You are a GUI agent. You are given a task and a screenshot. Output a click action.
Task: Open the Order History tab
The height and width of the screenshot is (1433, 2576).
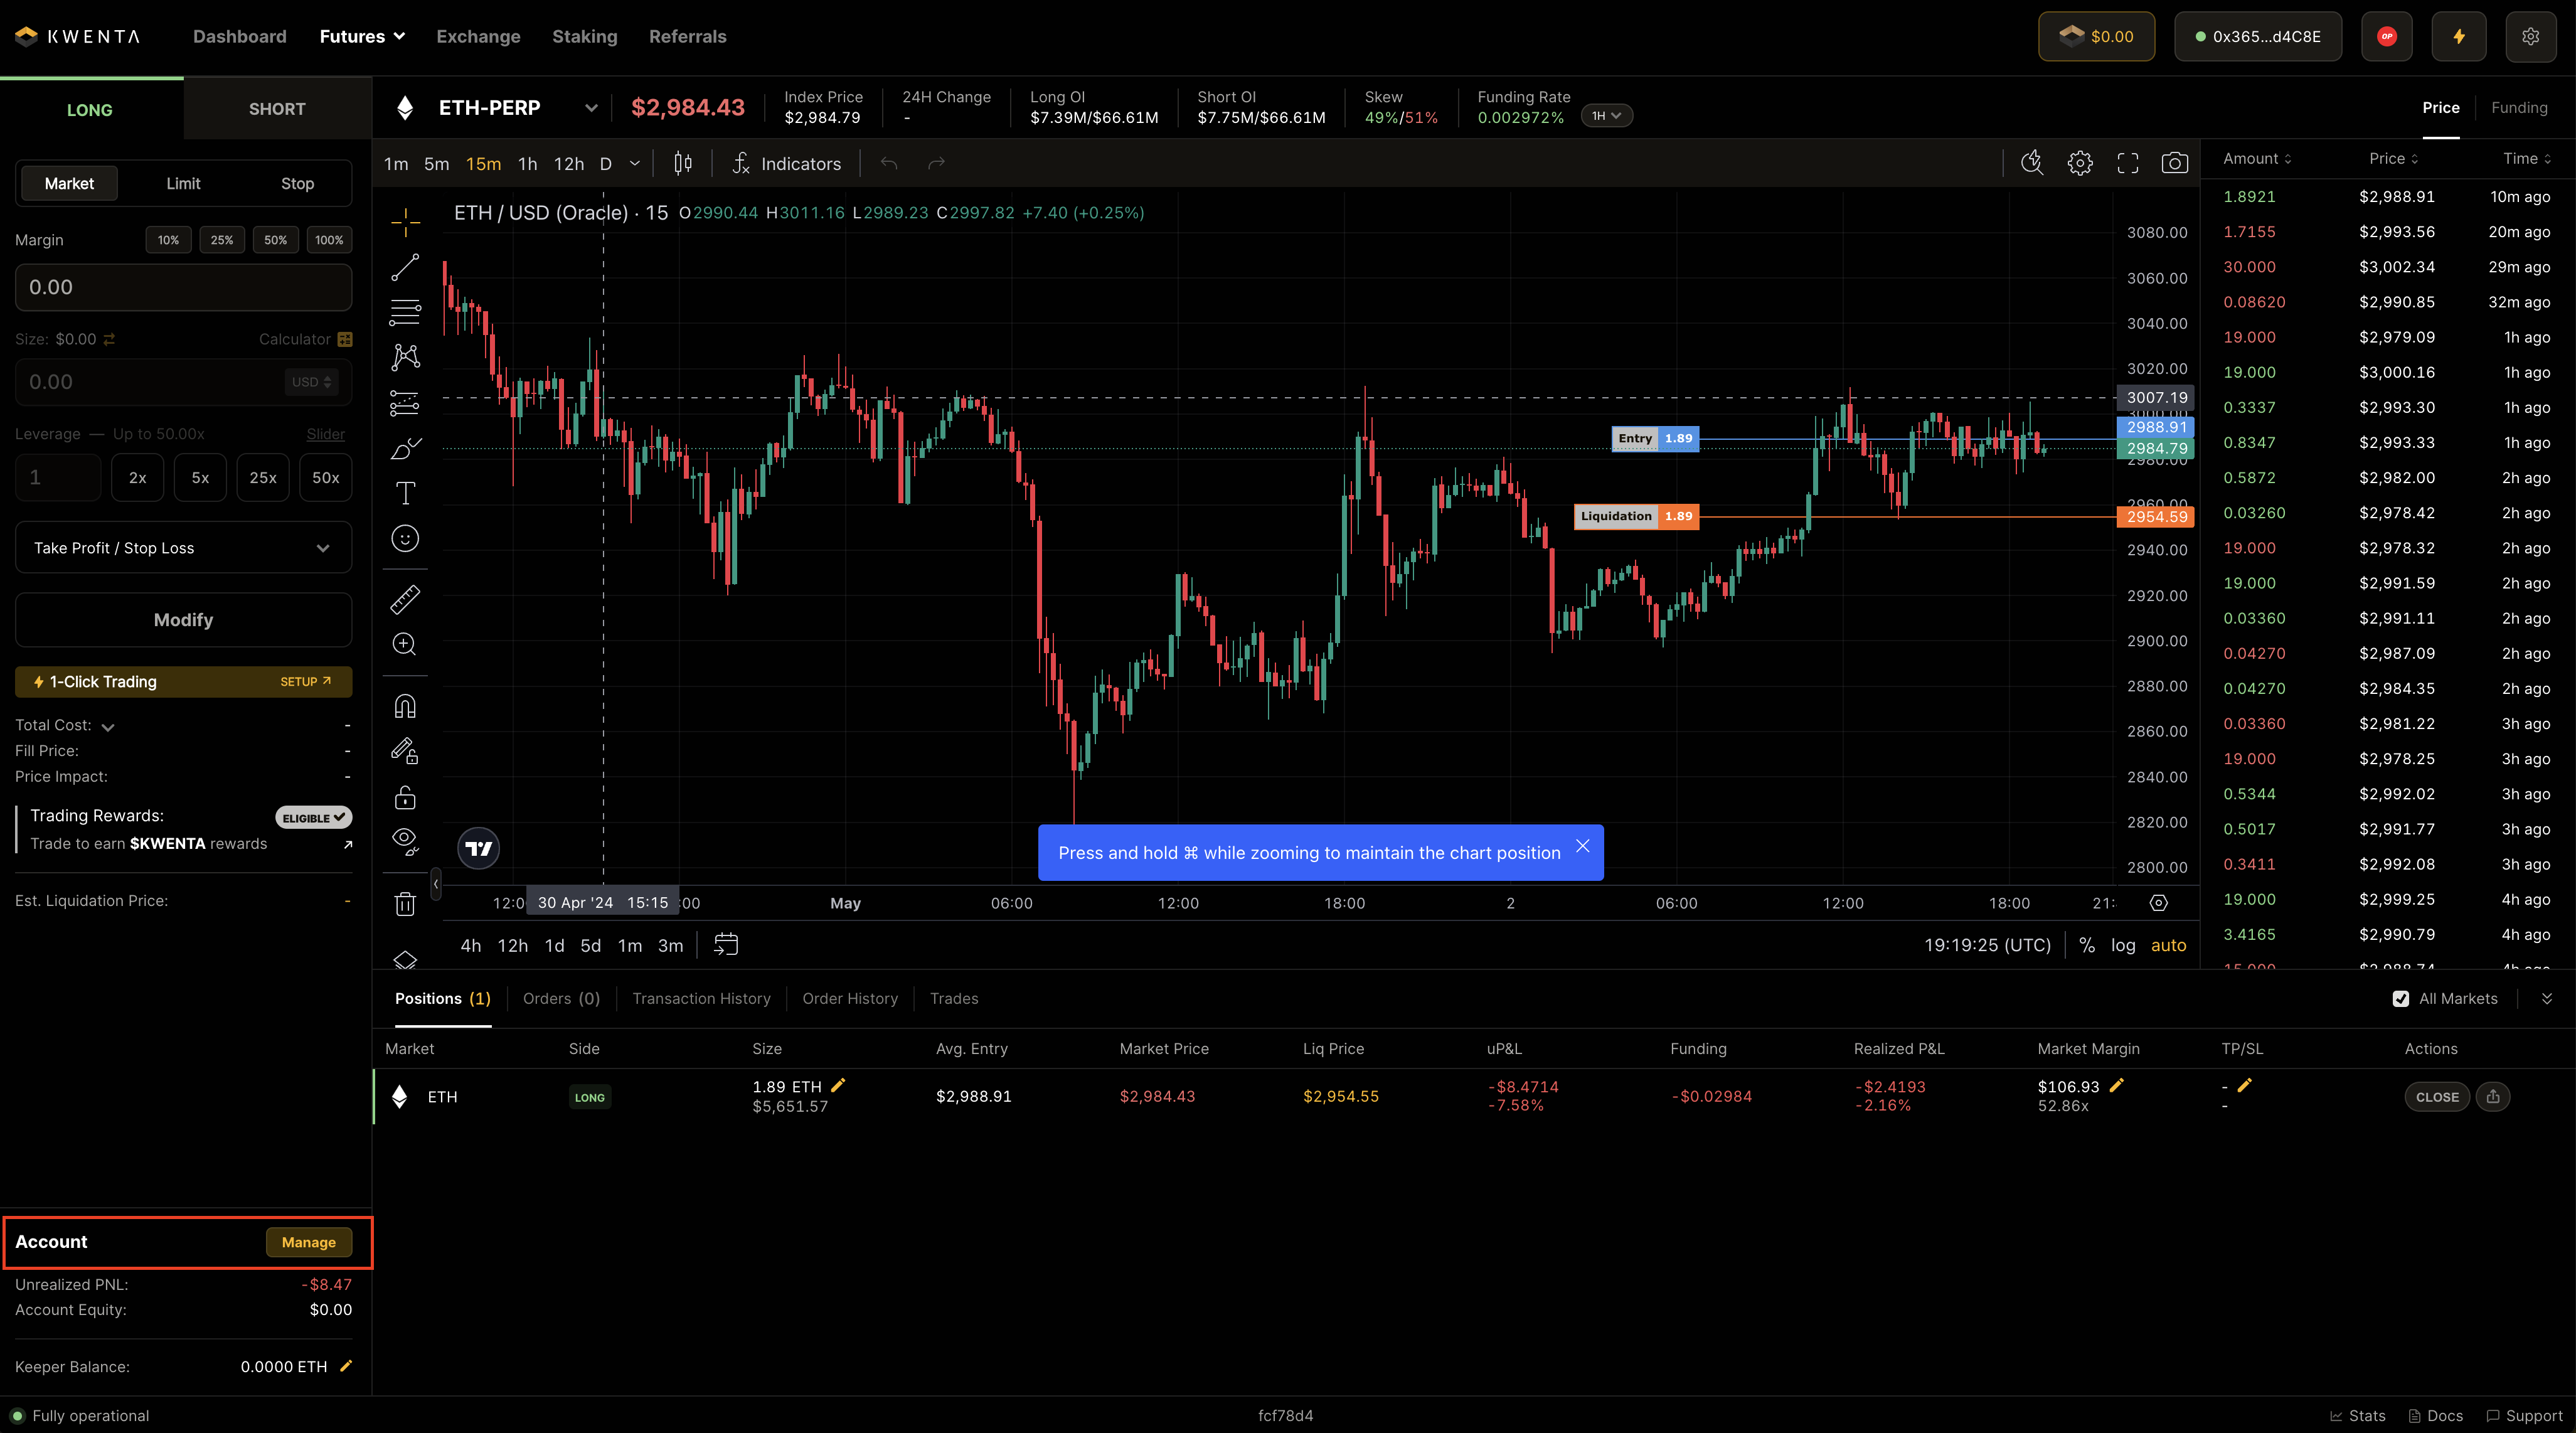[850, 999]
